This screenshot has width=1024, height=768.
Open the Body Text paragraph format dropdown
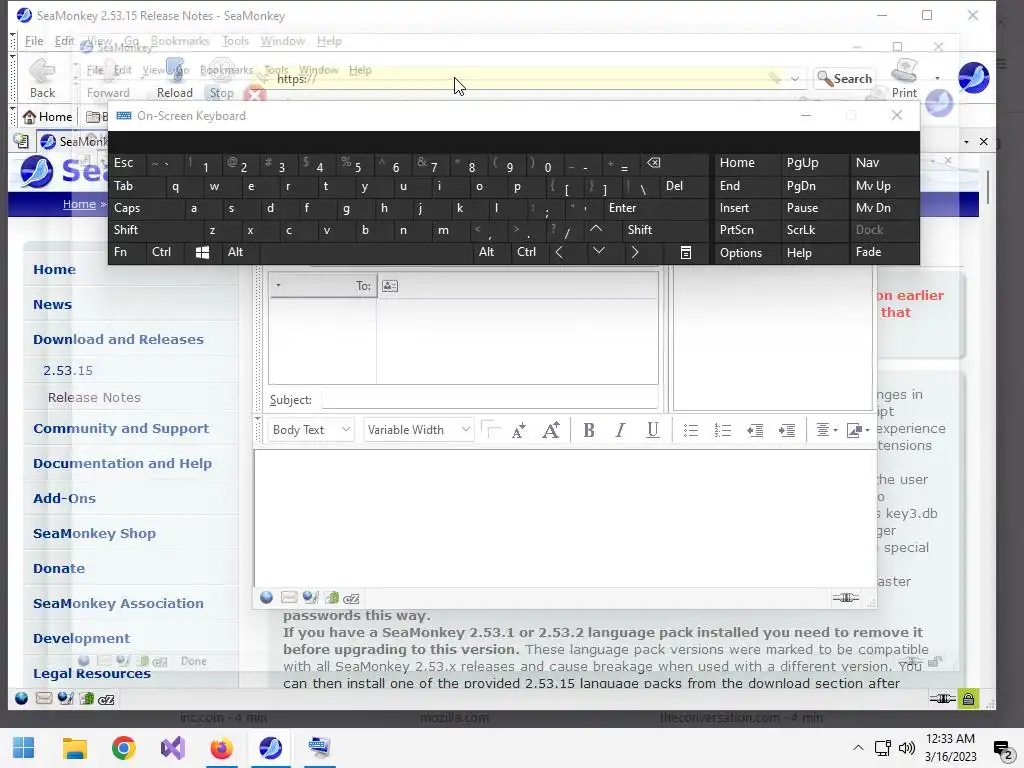click(311, 430)
